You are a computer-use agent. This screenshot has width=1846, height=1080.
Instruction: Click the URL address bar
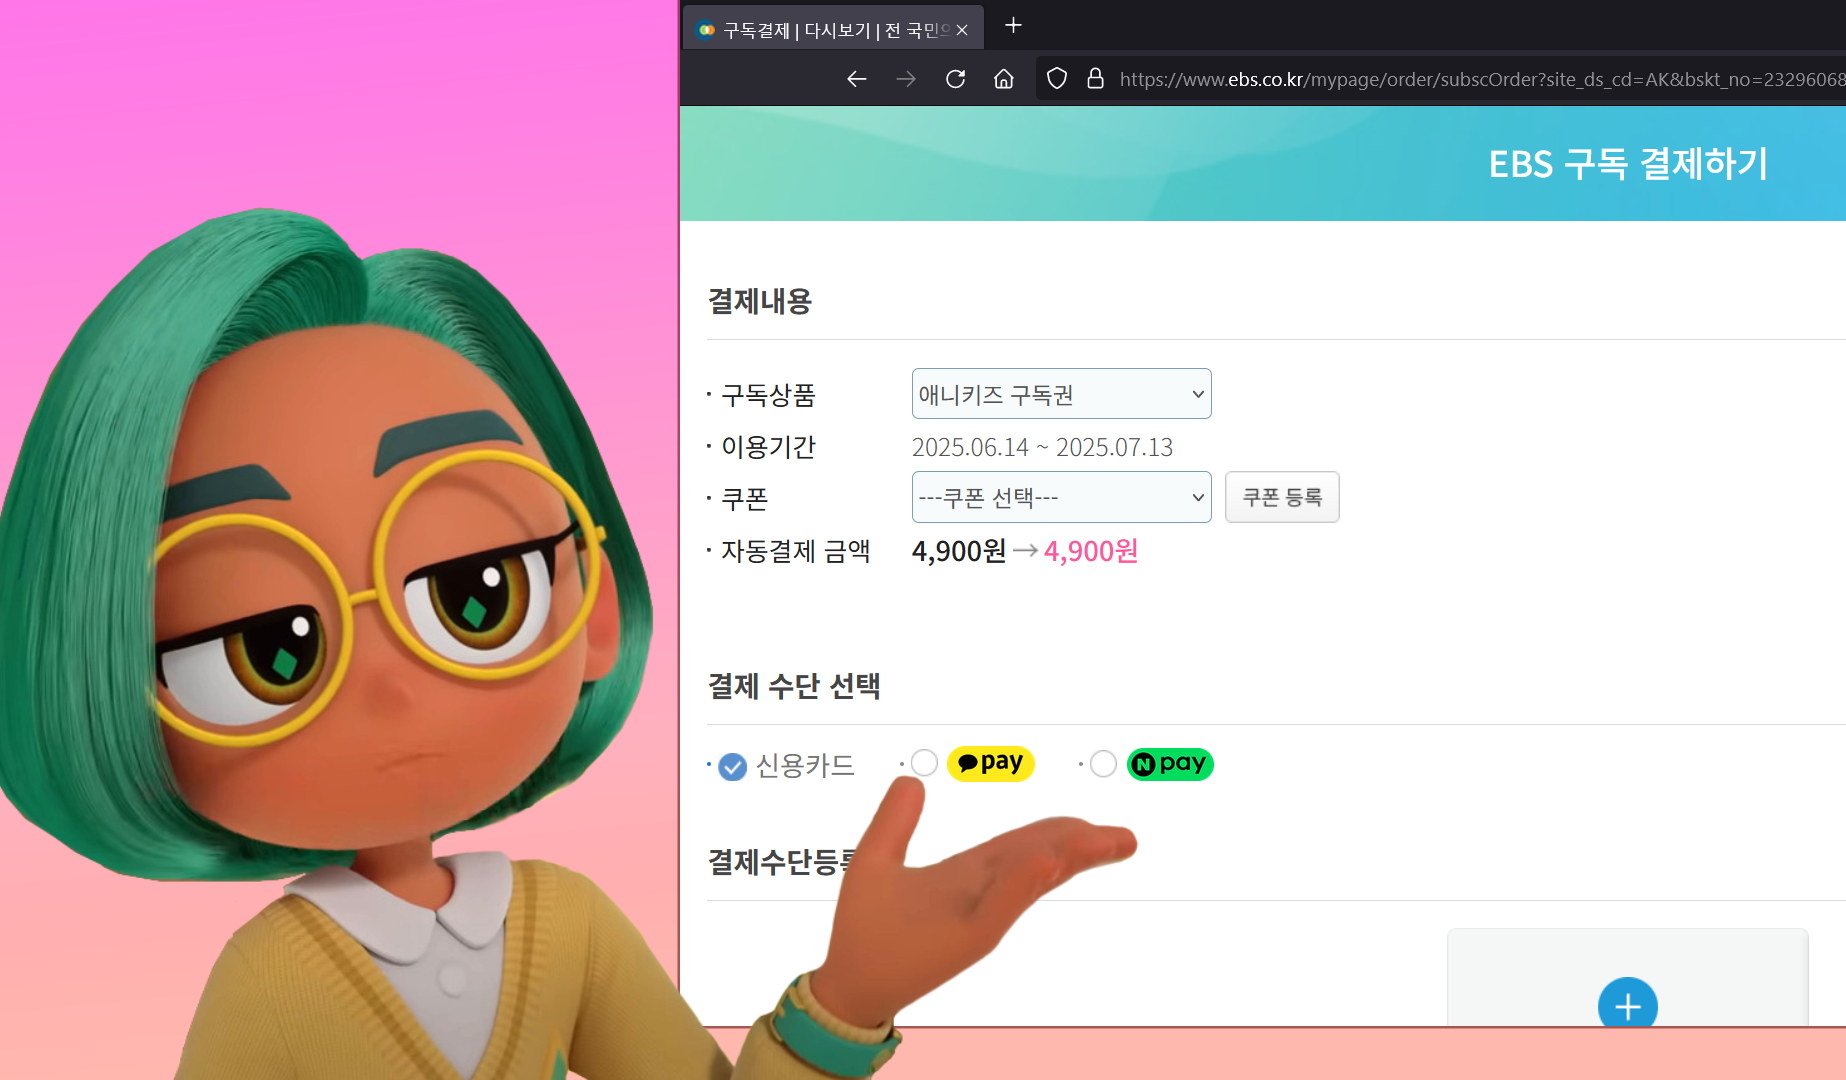[x=1480, y=79]
